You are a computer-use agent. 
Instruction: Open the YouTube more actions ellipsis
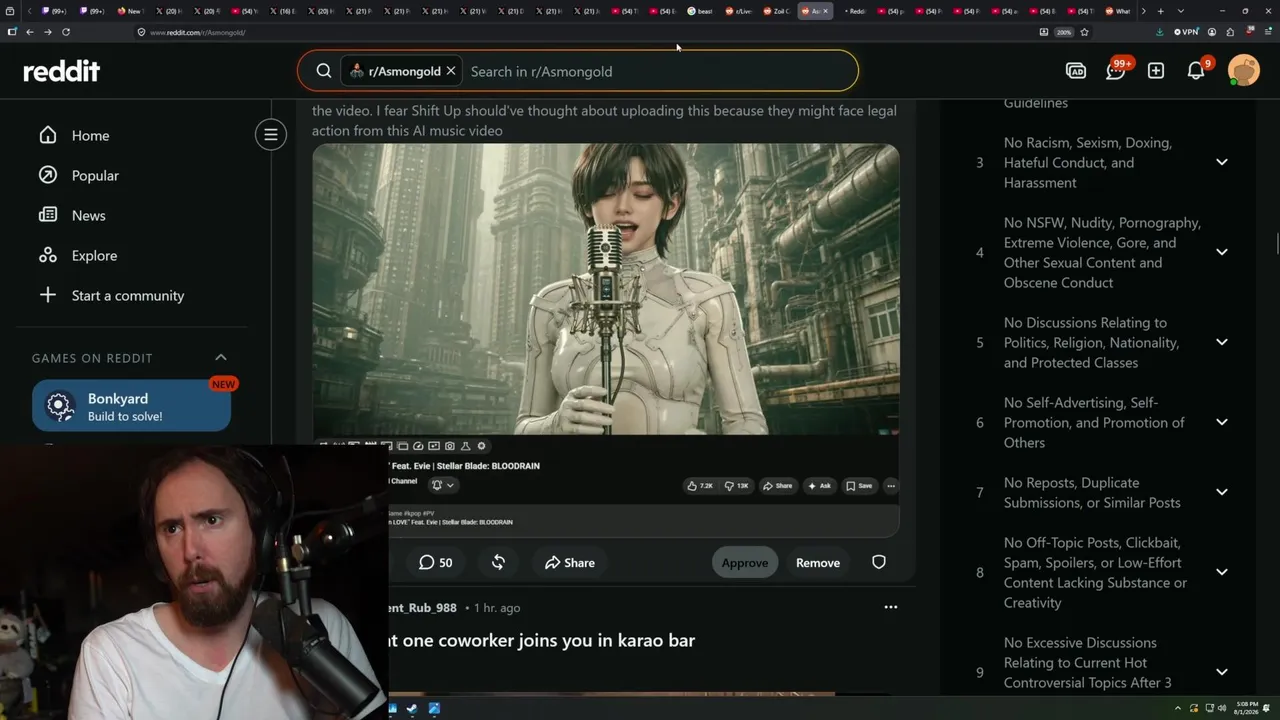(891, 486)
